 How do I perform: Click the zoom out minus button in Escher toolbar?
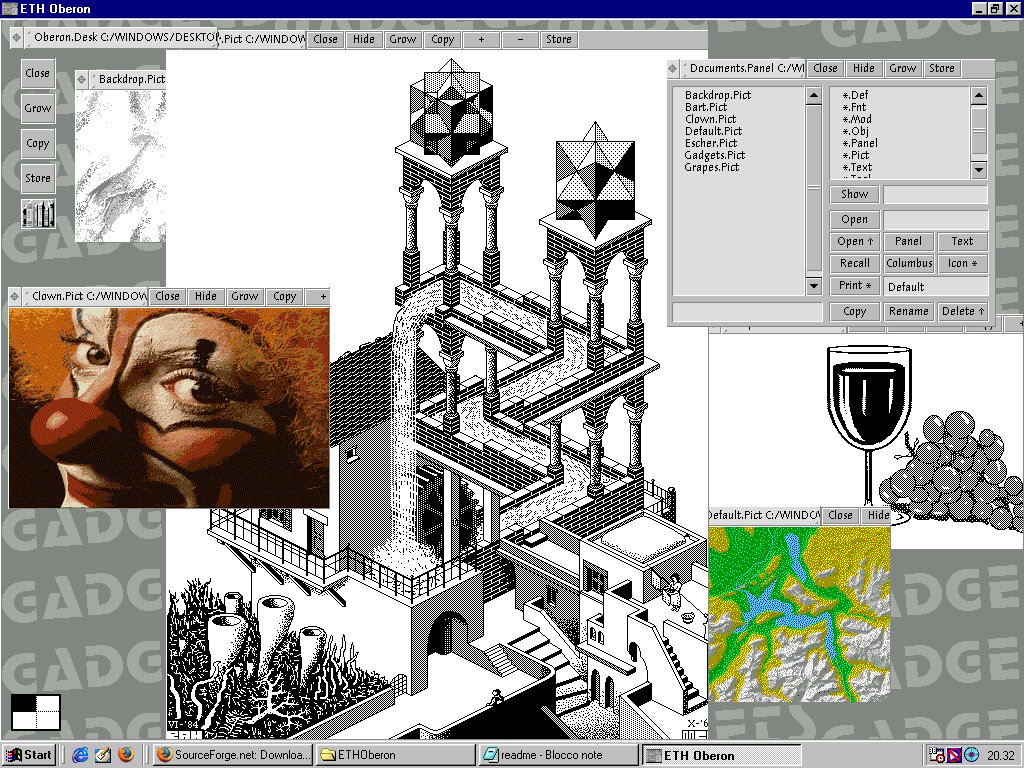click(520, 39)
